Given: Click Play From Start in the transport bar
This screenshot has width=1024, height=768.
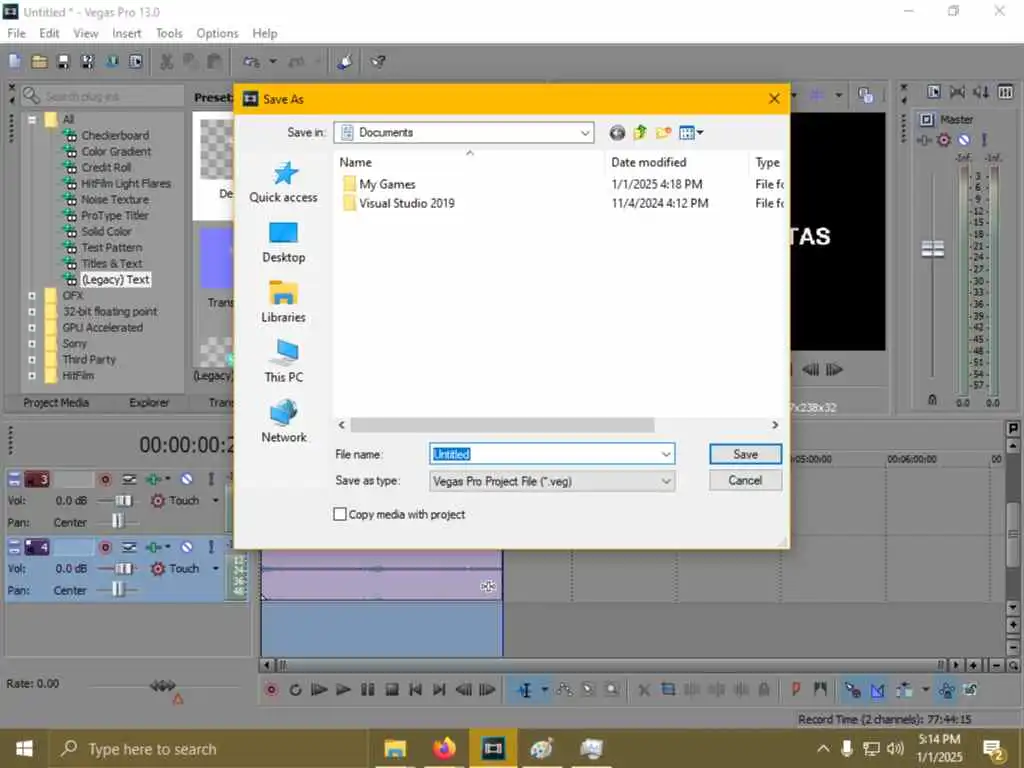Looking at the screenshot, I should 319,690.
